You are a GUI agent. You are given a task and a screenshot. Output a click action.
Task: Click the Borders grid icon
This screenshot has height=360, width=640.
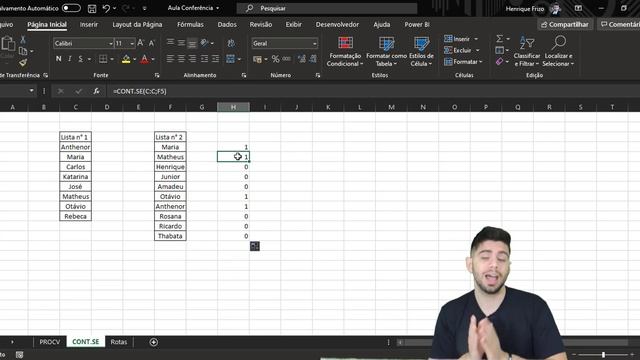click(x=103, y=59)
